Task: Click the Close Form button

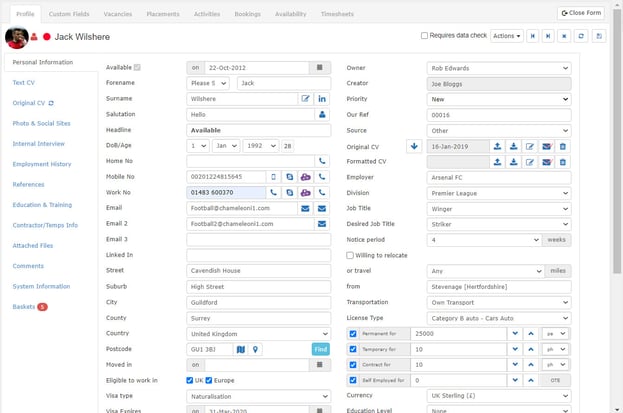Action: click(580, 13)
